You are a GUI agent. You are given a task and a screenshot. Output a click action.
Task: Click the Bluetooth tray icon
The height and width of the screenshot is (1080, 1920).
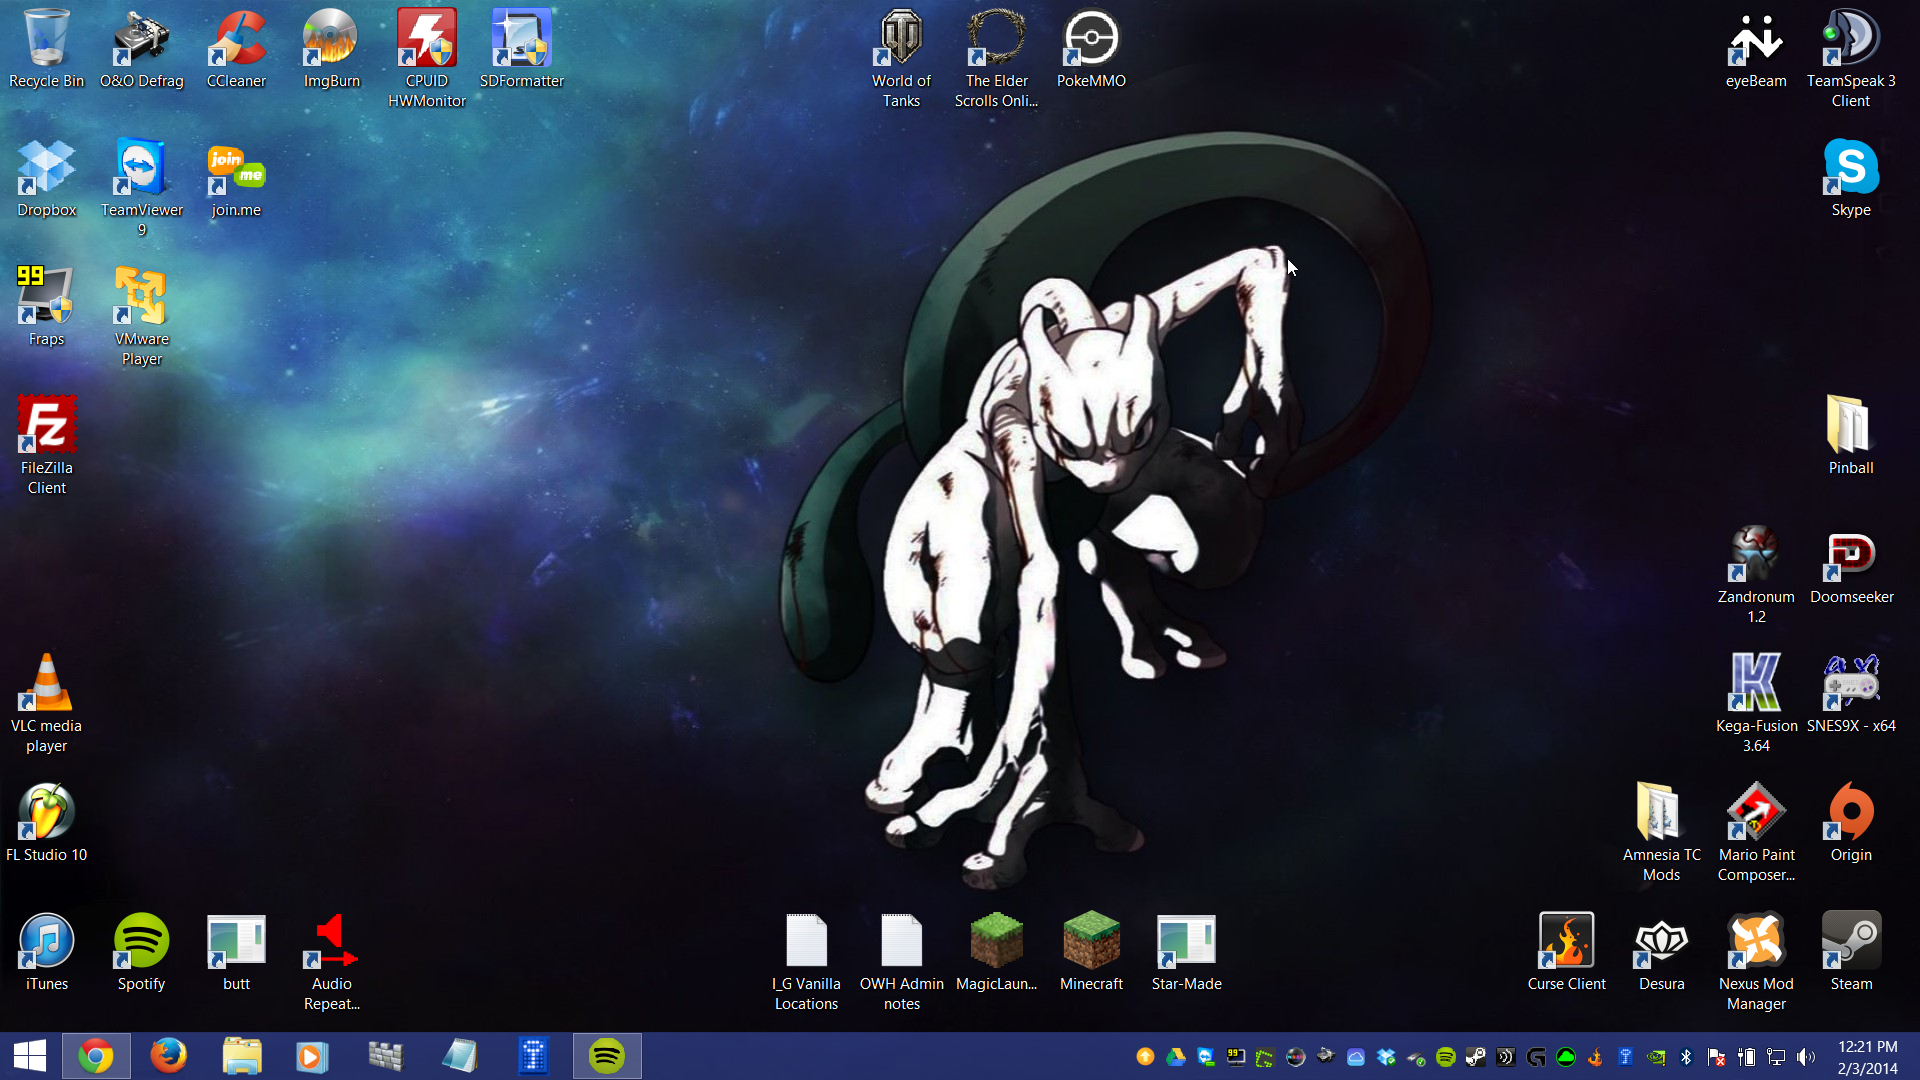click(x=1686, y=1057)
